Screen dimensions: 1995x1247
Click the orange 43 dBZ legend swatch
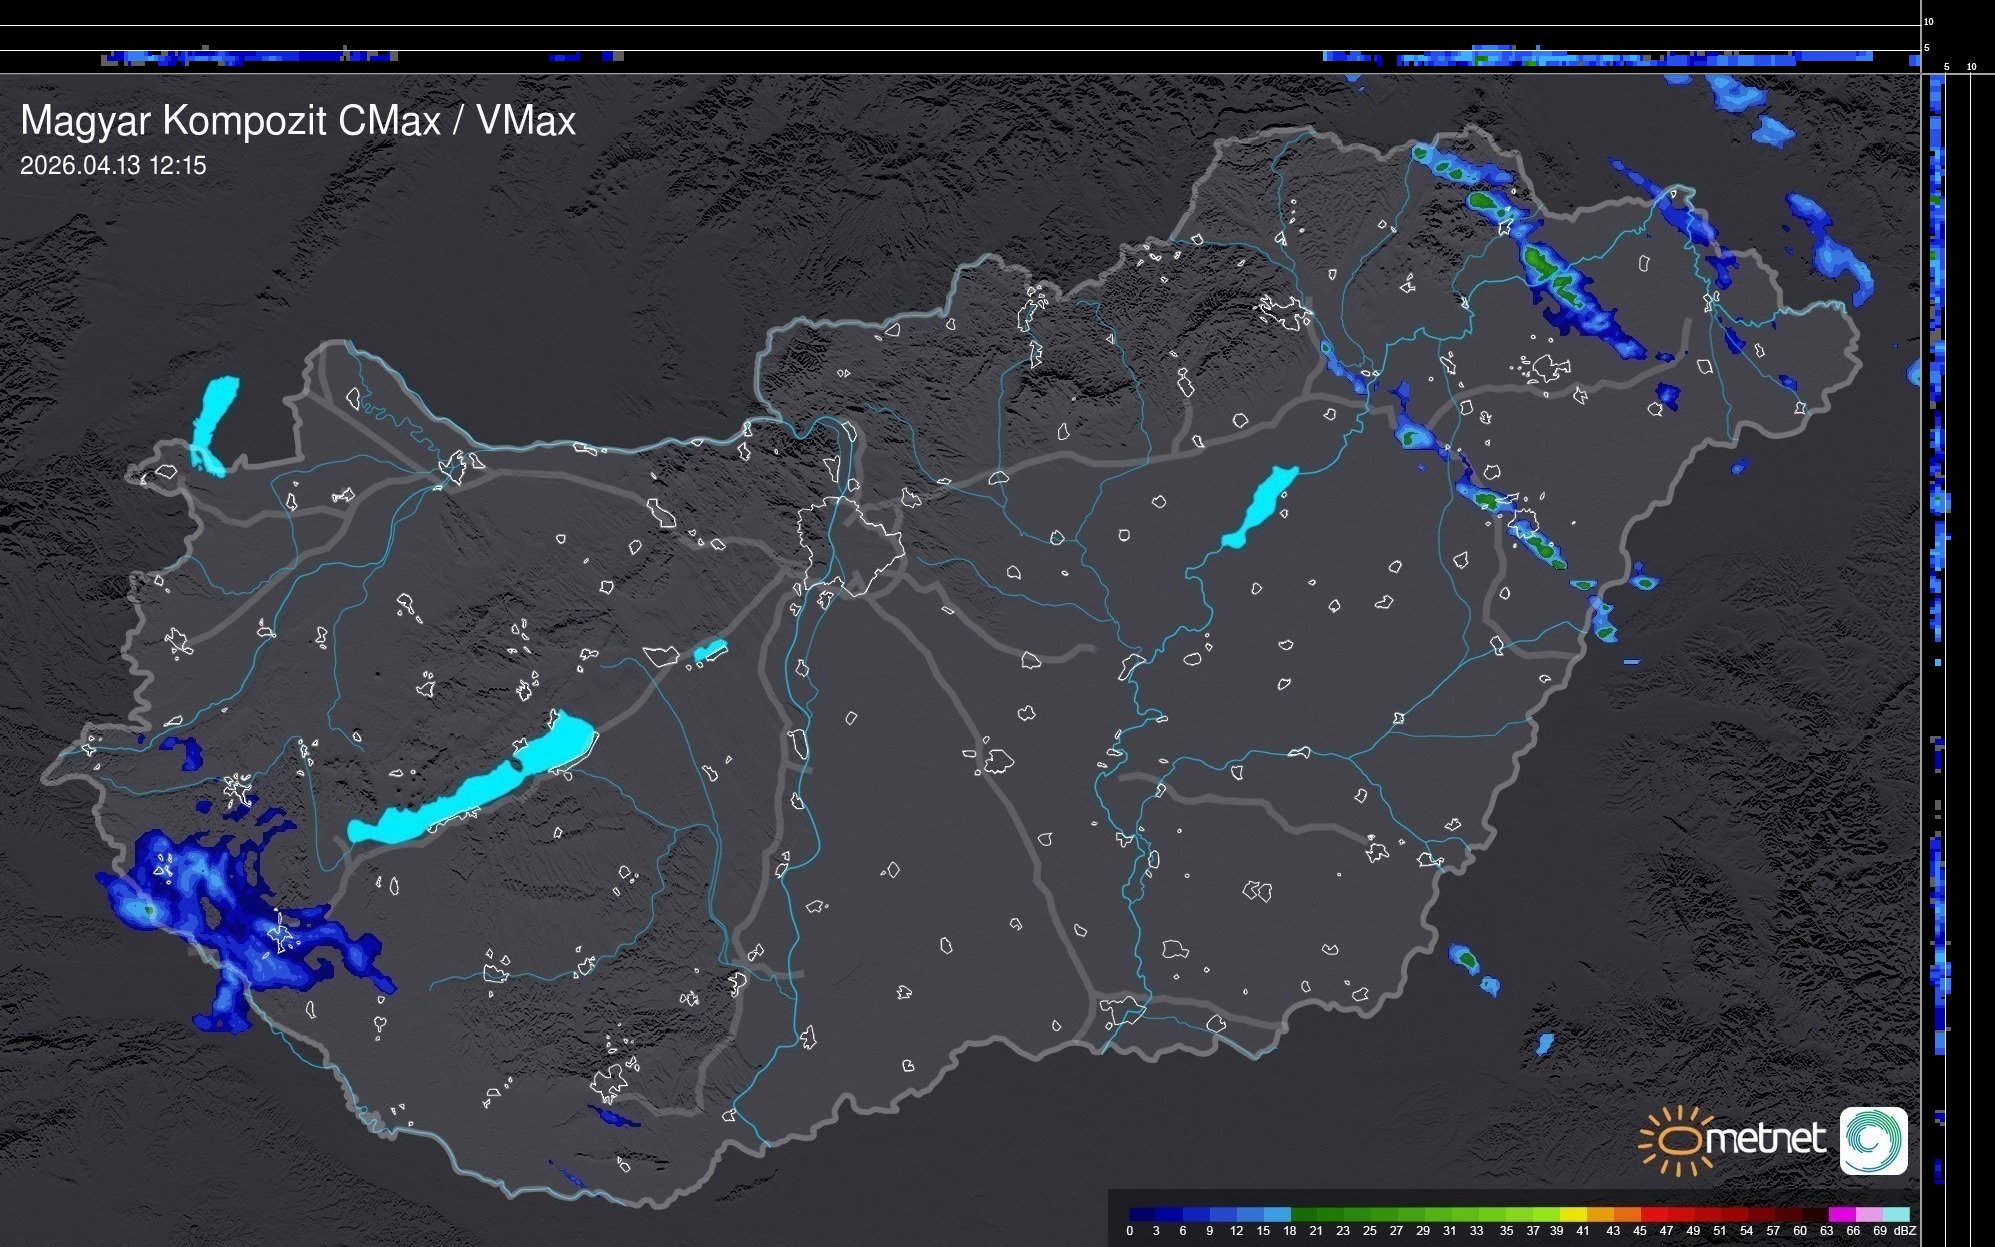[x=1627, y=1214]
